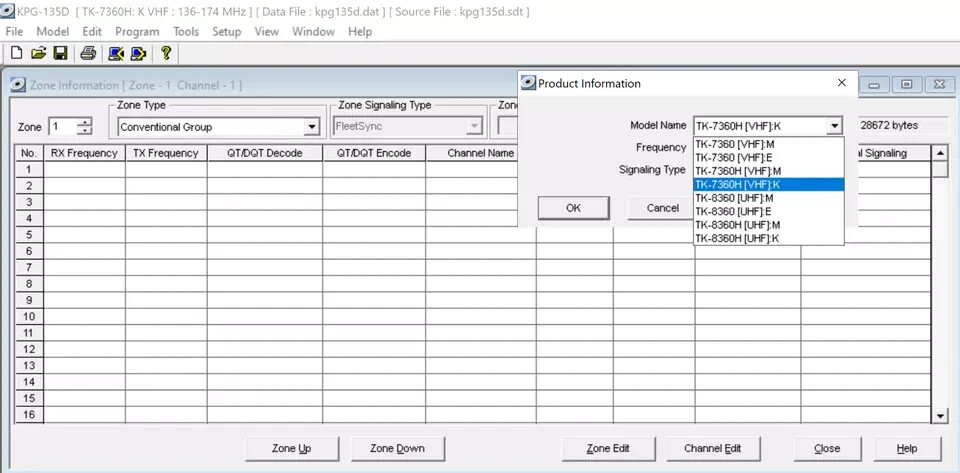Click the Write data to radio icon
Image resolution: width=960 pixels, height=473 pixels.
[x=138, y=53]
